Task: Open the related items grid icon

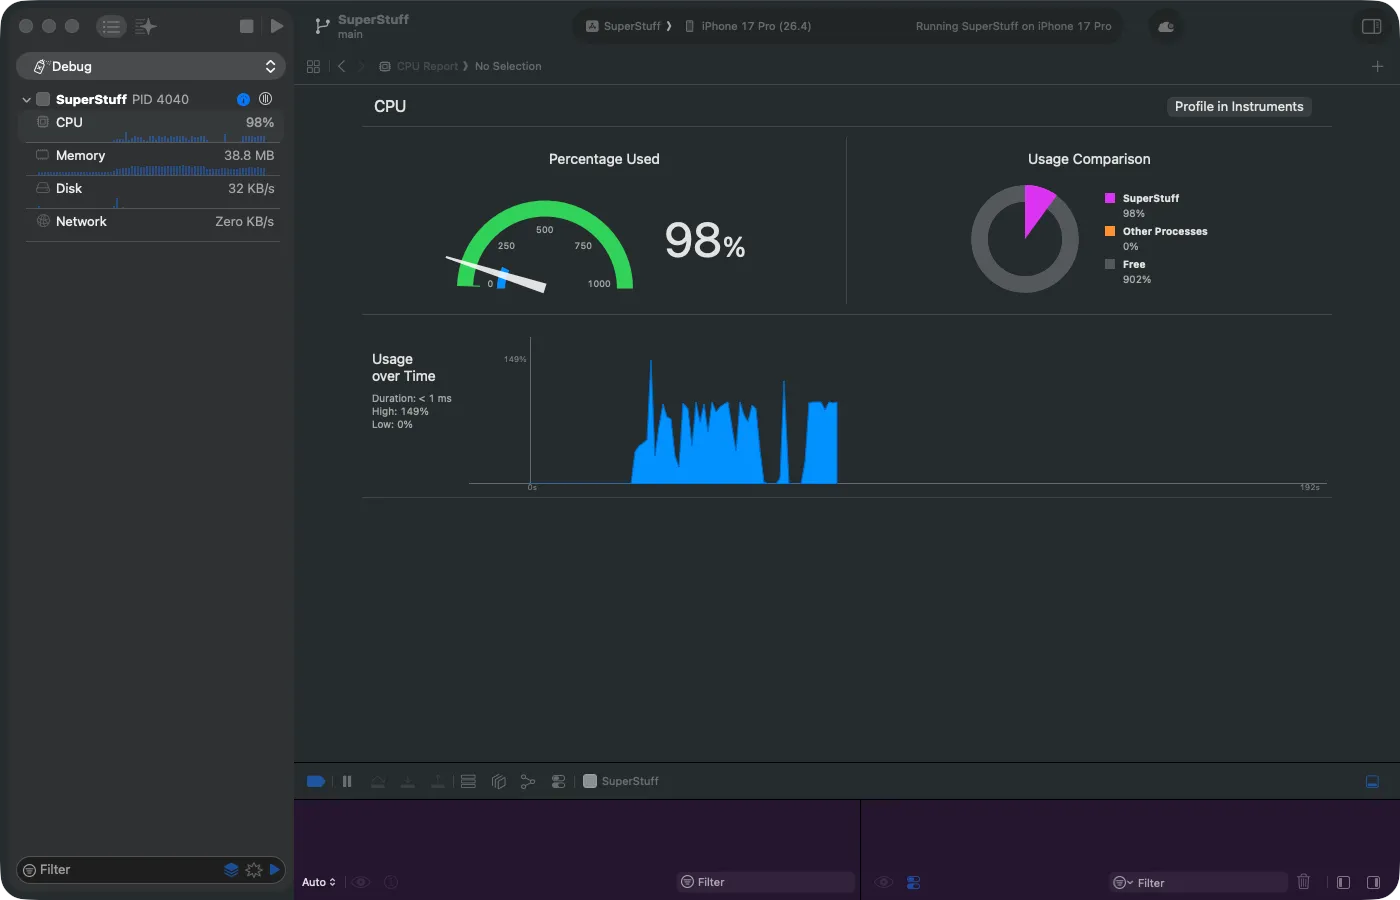Action: point(313,66)
